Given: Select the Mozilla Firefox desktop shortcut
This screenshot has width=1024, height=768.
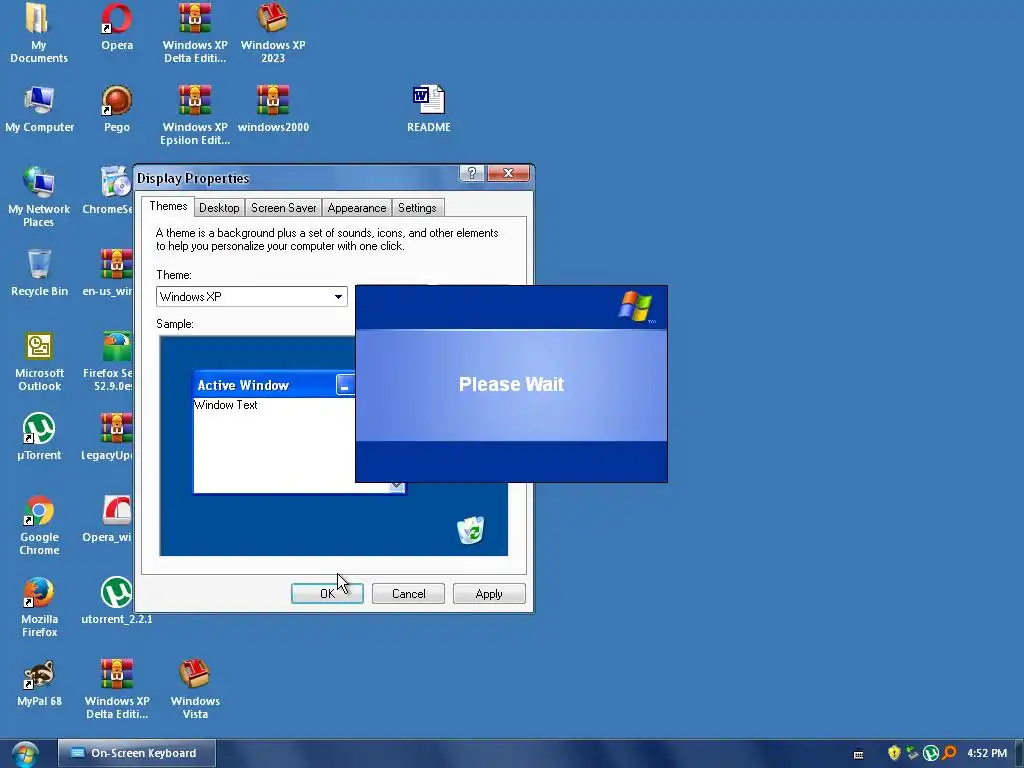Looking at the screenshot, I should pyautogui.click(x=39, y=607).
